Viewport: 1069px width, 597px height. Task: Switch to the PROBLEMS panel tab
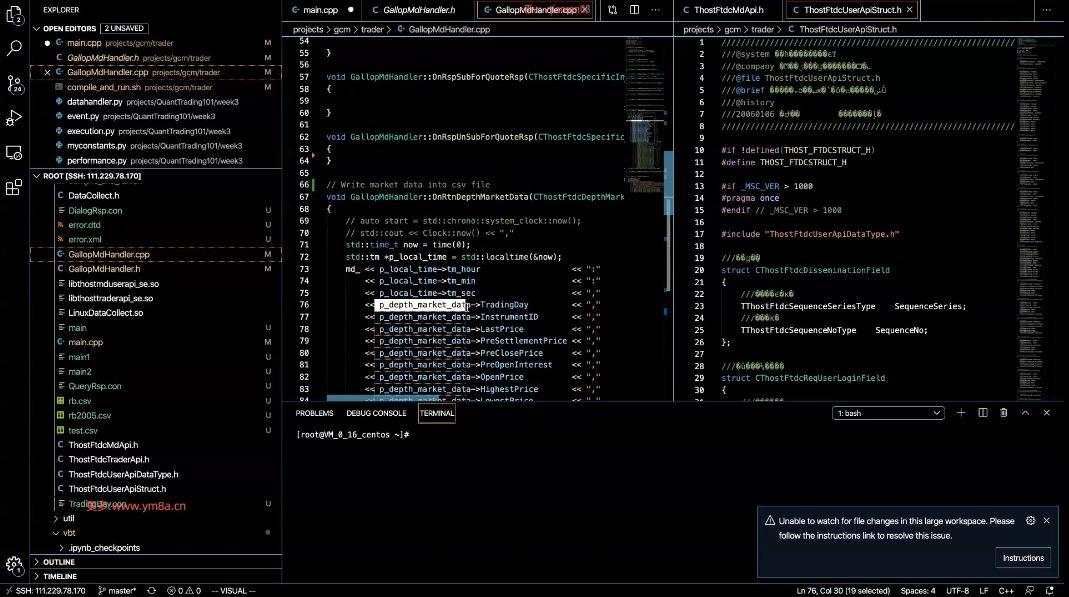click(314, 414)
